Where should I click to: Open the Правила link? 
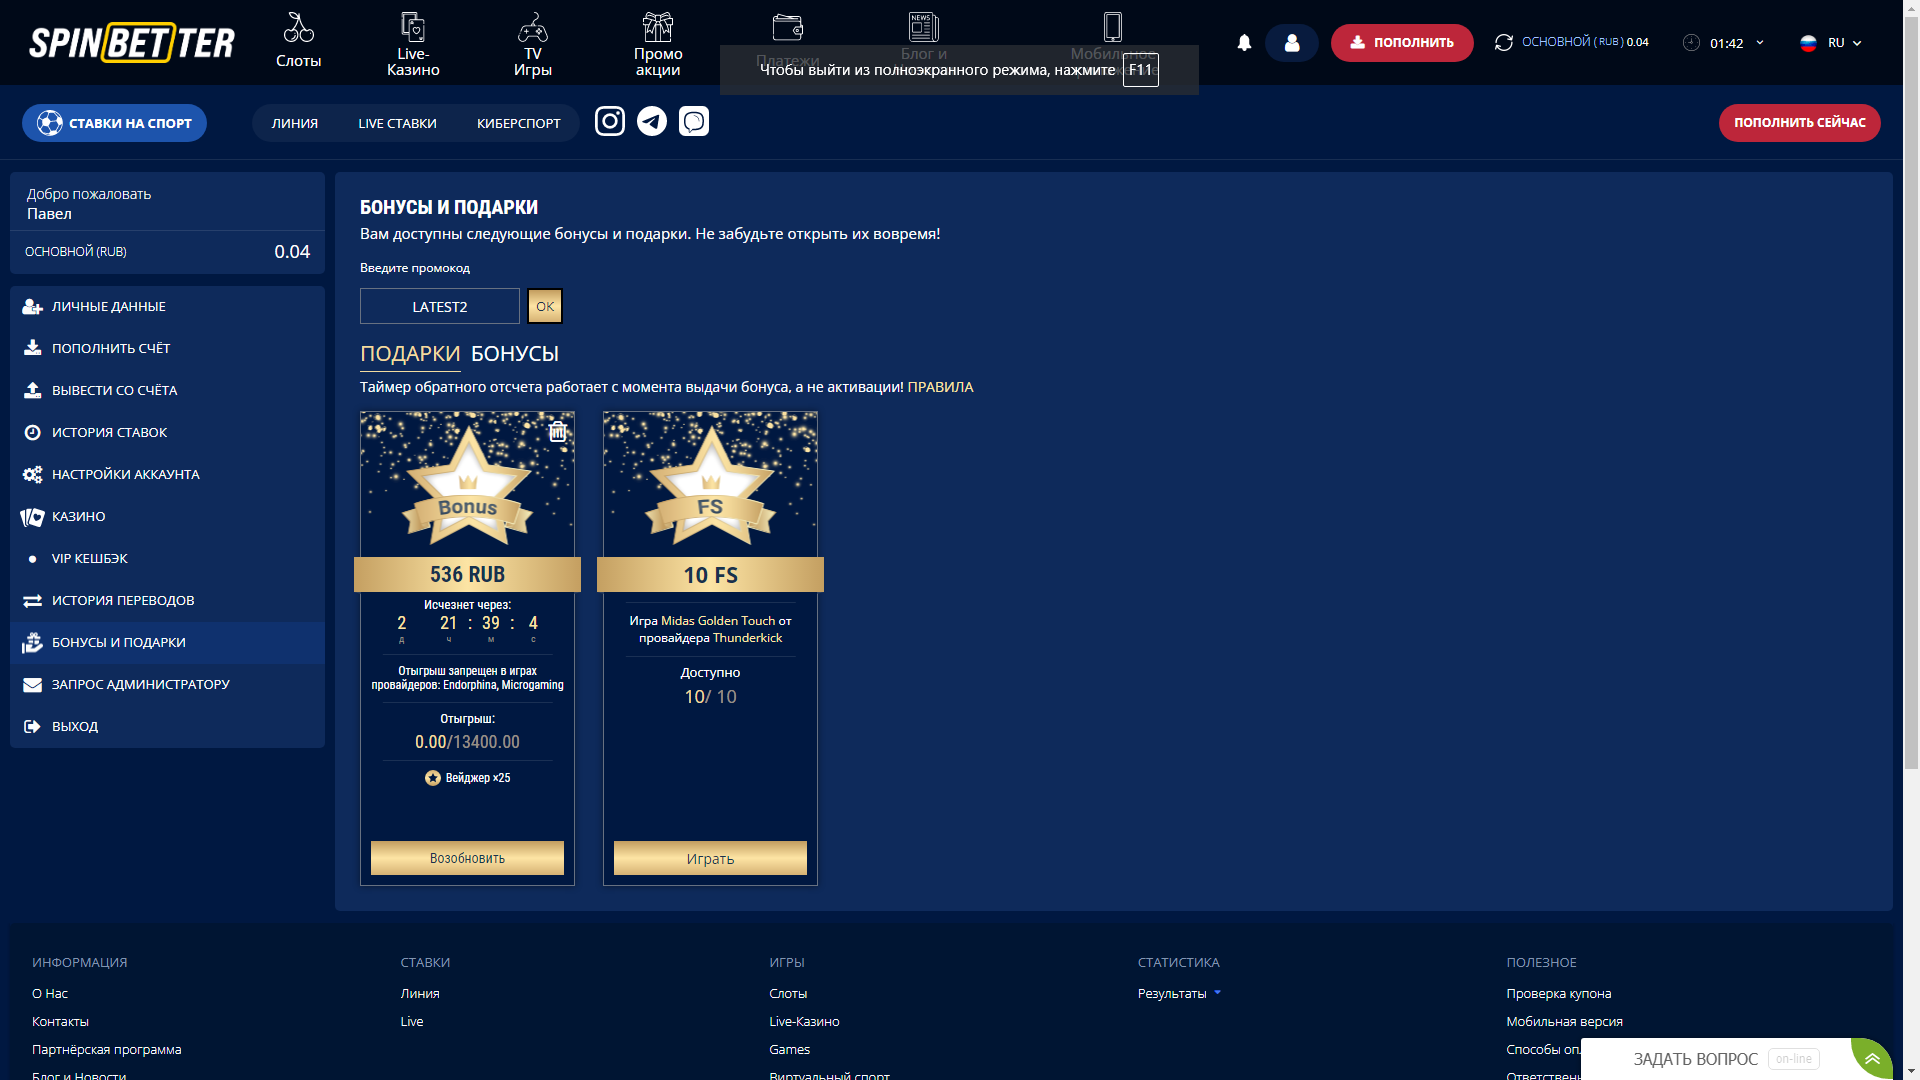click(x=940, y=387)
